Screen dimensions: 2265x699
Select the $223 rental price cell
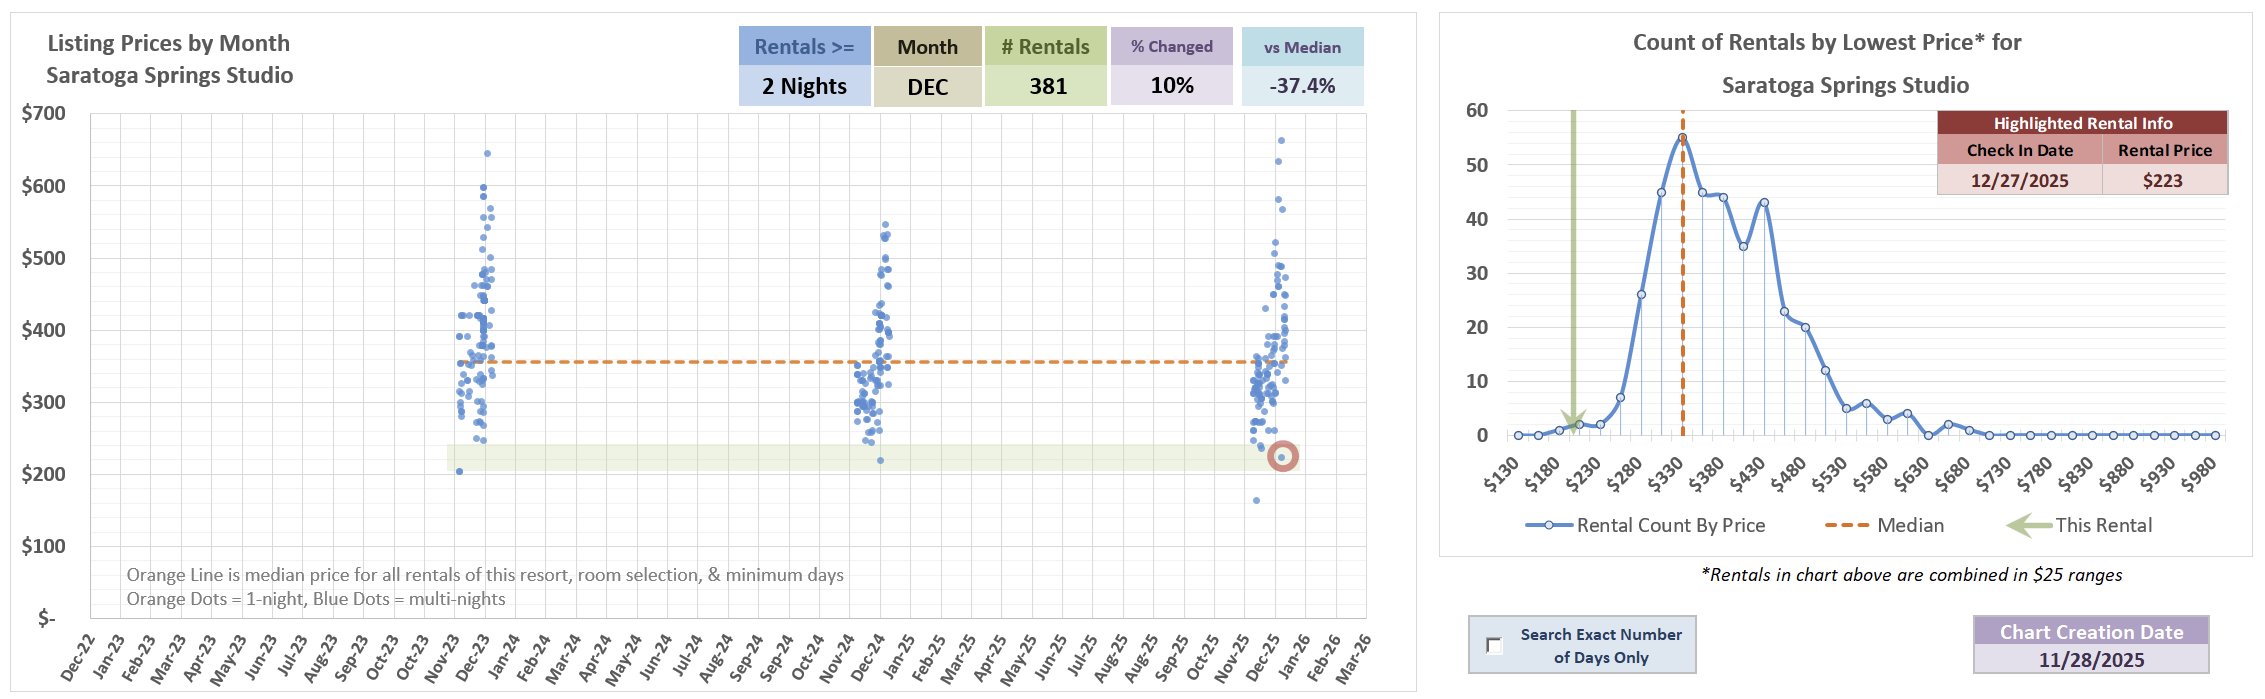[x=2163, y=180]
